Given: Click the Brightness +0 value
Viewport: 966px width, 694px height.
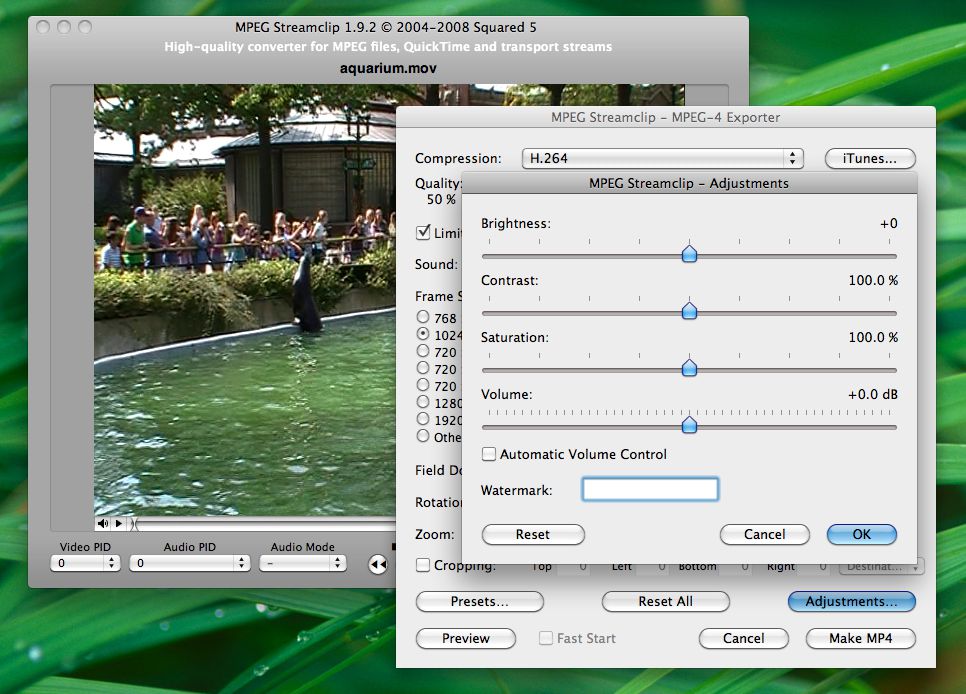Looking at the screenshot, I should pos(888,224).
